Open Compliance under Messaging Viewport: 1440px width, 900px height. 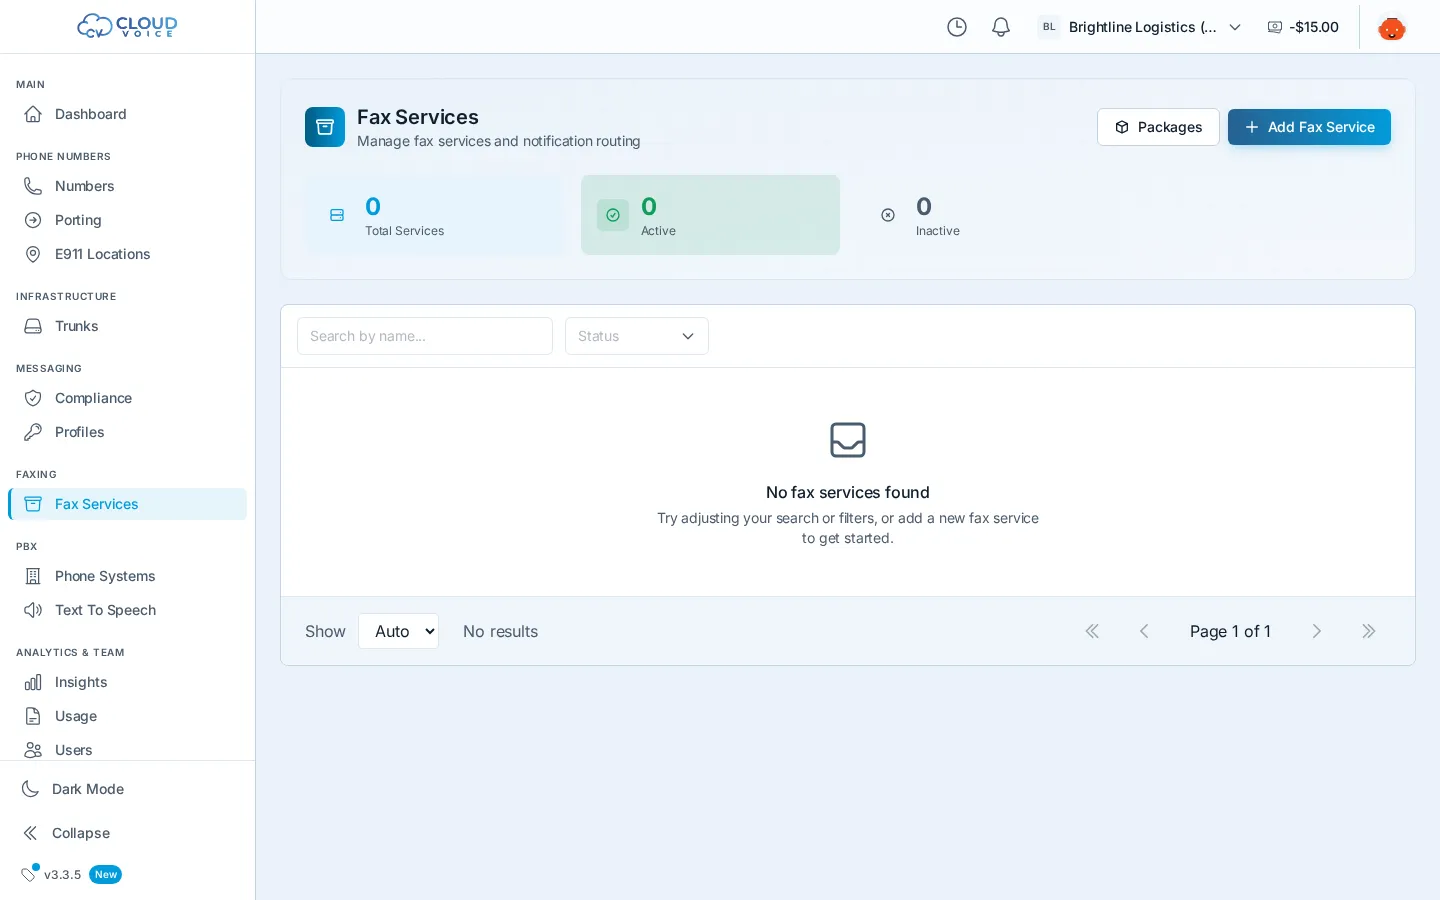tap(127, 398)
